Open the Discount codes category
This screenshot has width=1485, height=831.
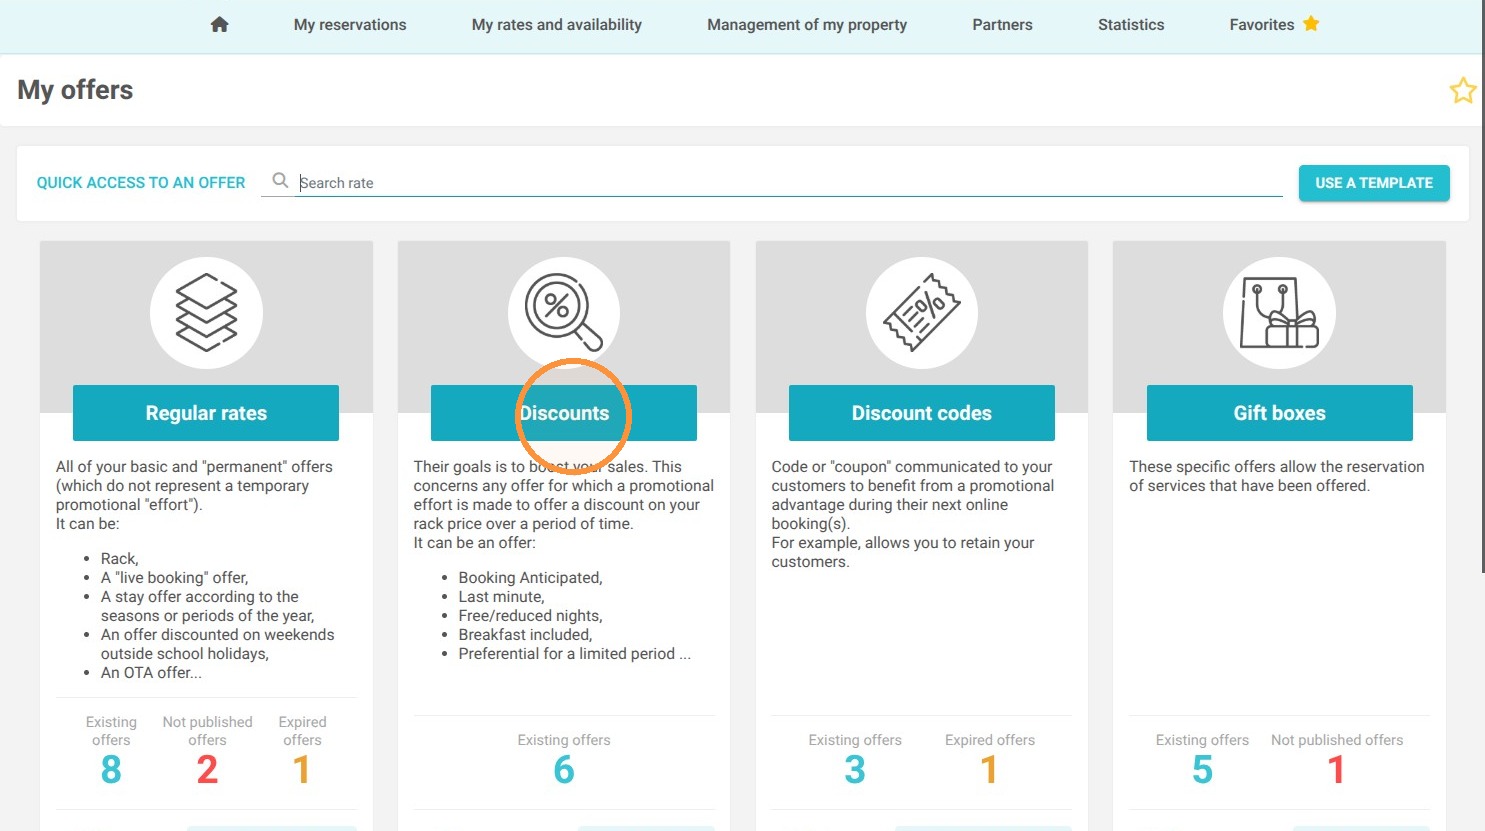[921, 413]
